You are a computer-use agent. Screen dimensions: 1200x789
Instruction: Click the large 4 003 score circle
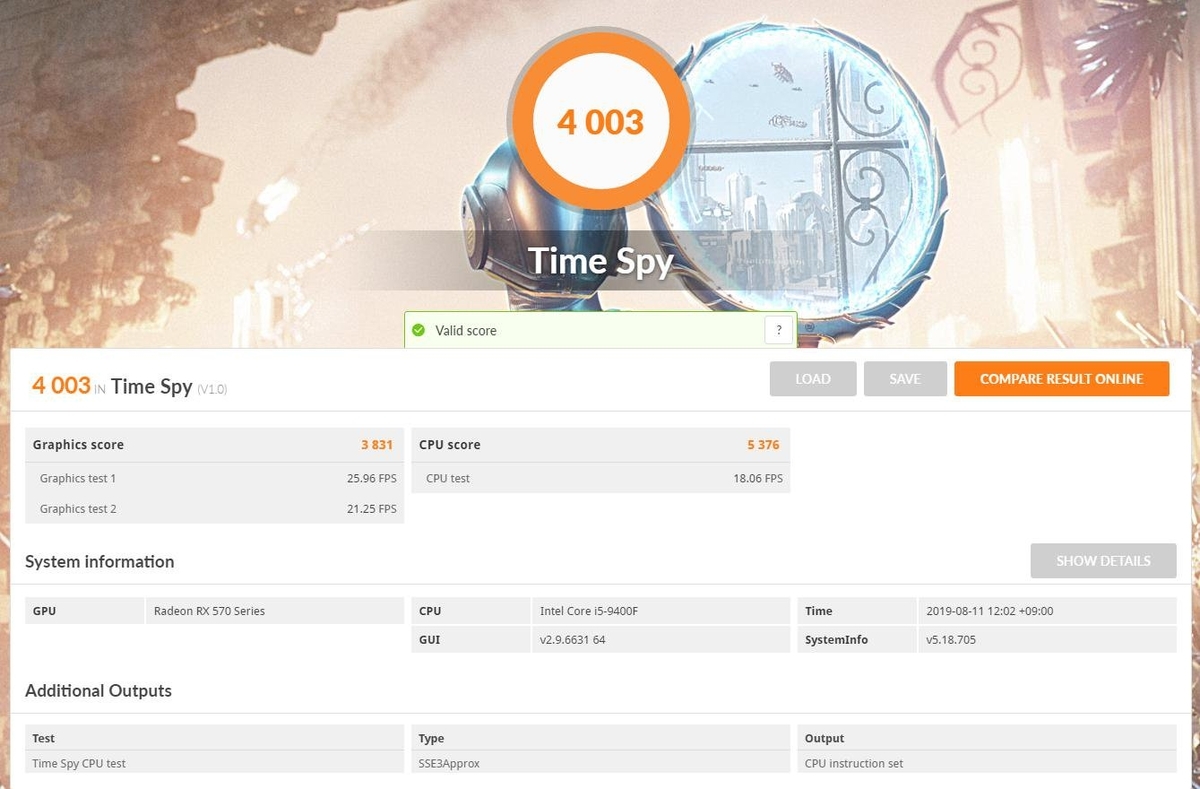(600, 122)
